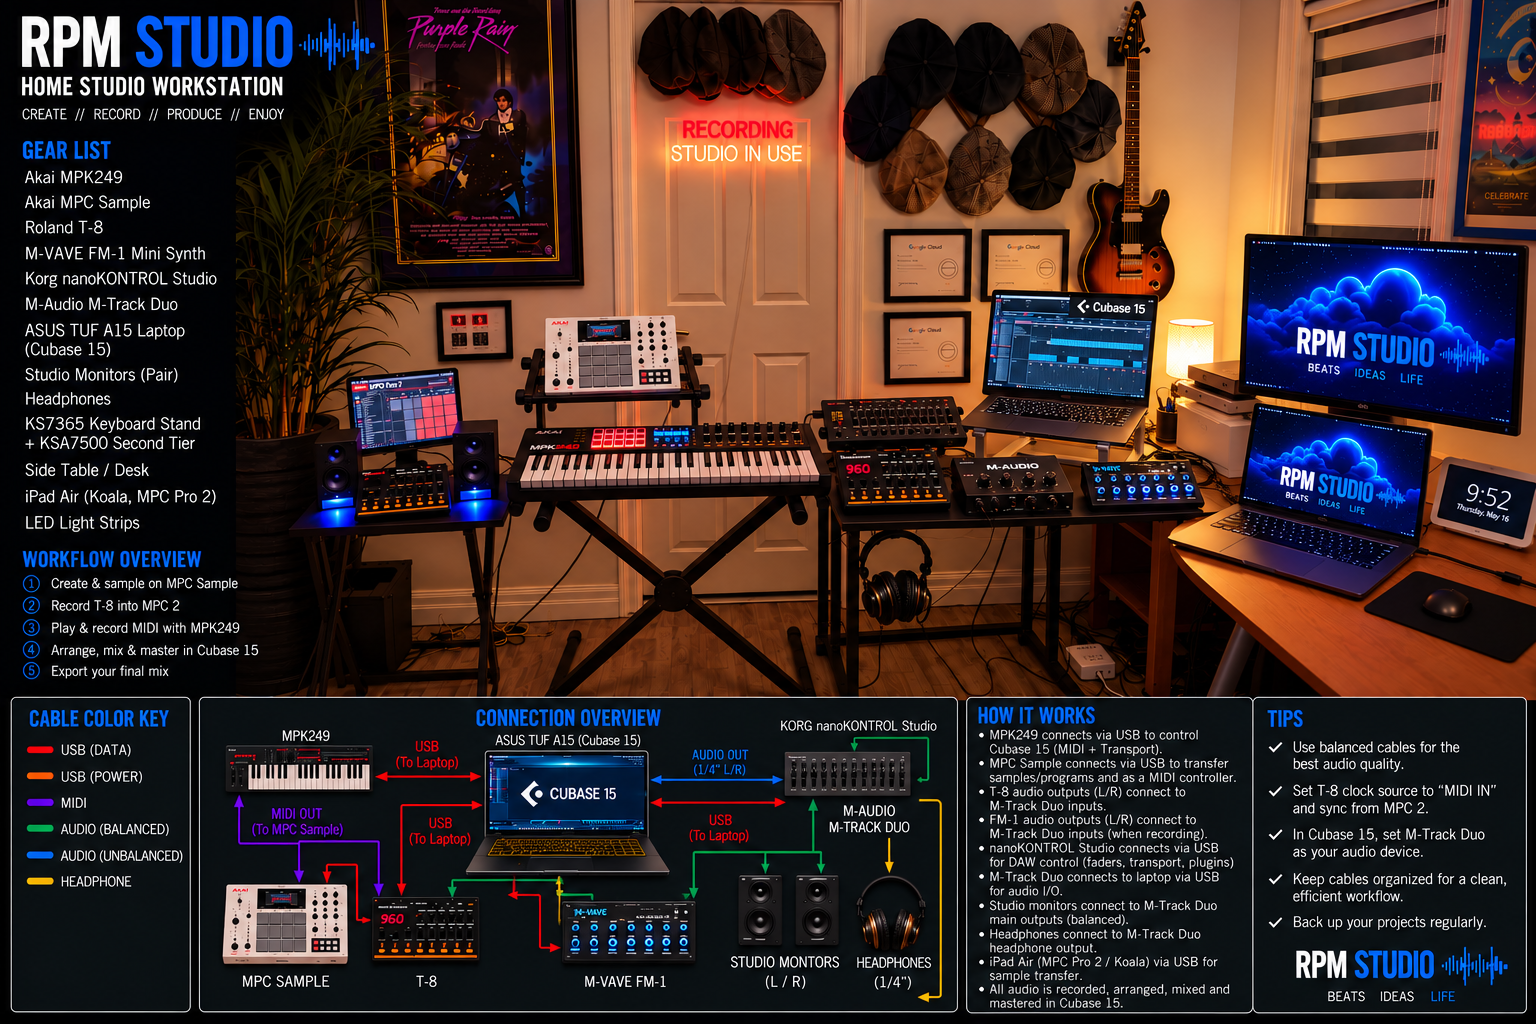Click the WORKFLOW OVERVIEW heading
This screenshot has width=1536, height=1024.
[x=112, y=559]
